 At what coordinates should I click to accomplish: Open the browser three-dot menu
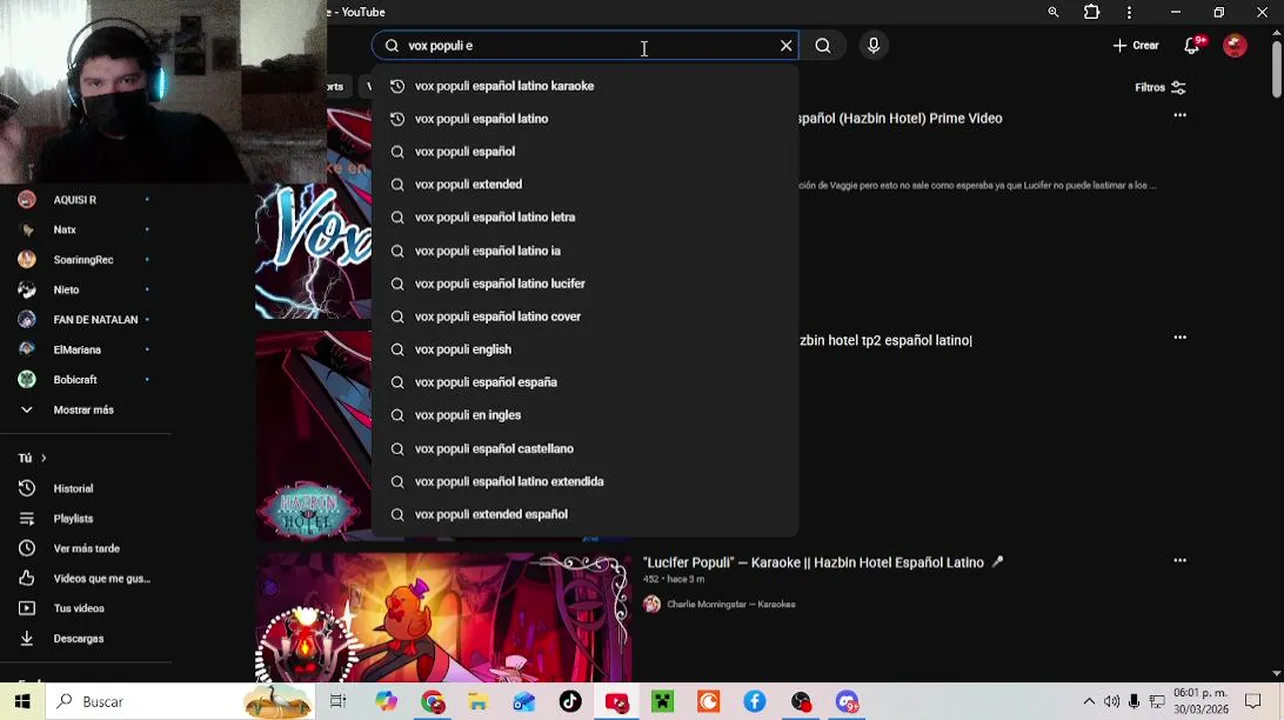tap(1129, 12)
